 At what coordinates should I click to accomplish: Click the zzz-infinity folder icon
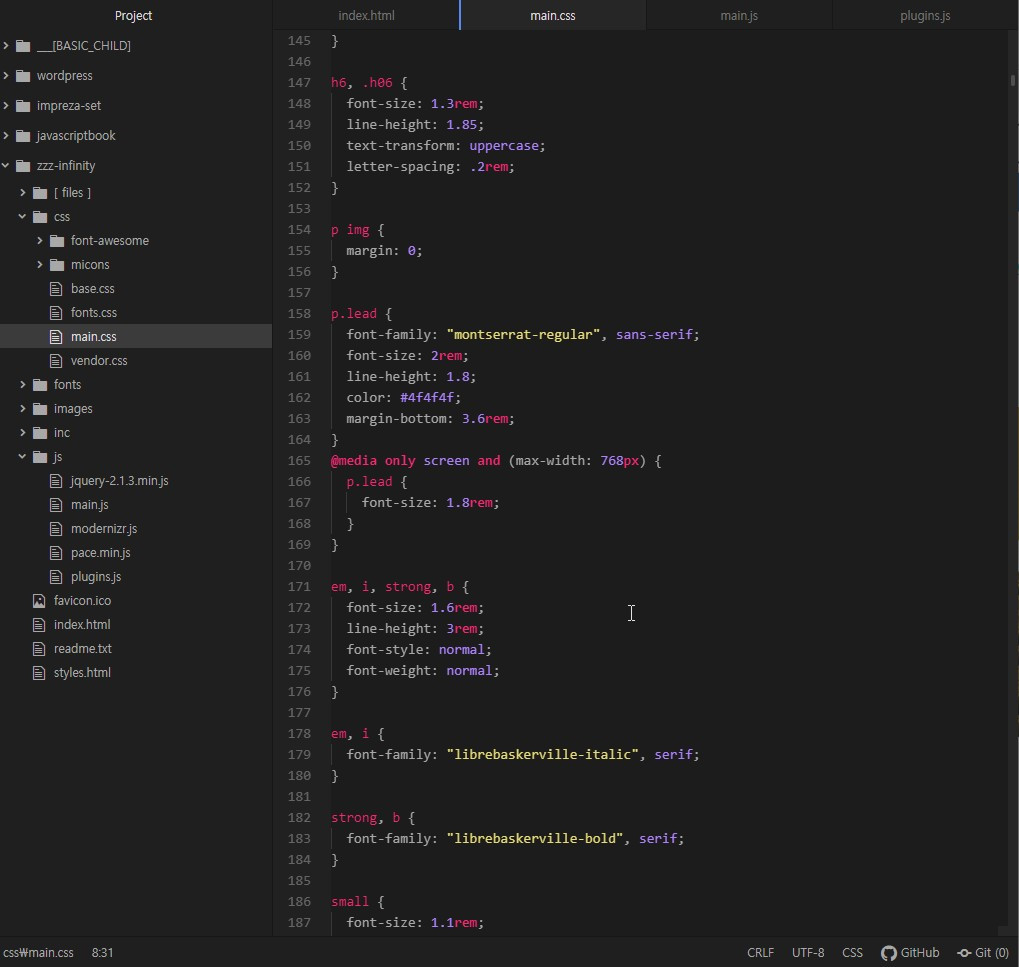coord(23,165)
